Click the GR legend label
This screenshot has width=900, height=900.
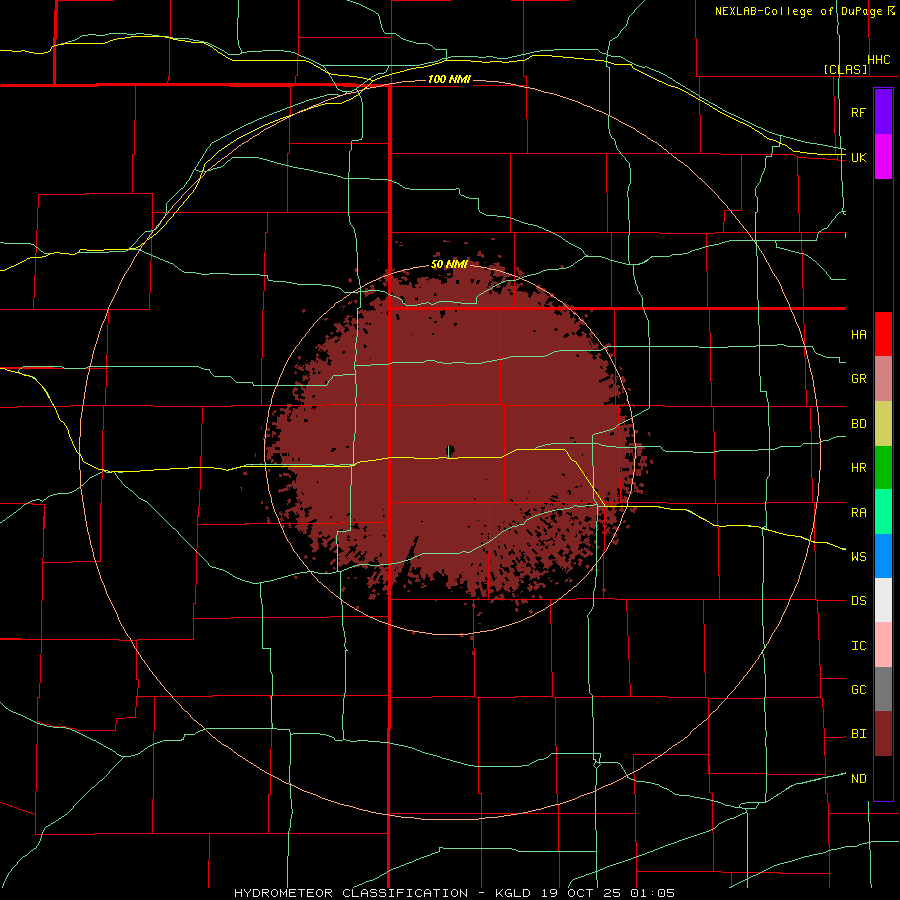click(x=858, y=379)
